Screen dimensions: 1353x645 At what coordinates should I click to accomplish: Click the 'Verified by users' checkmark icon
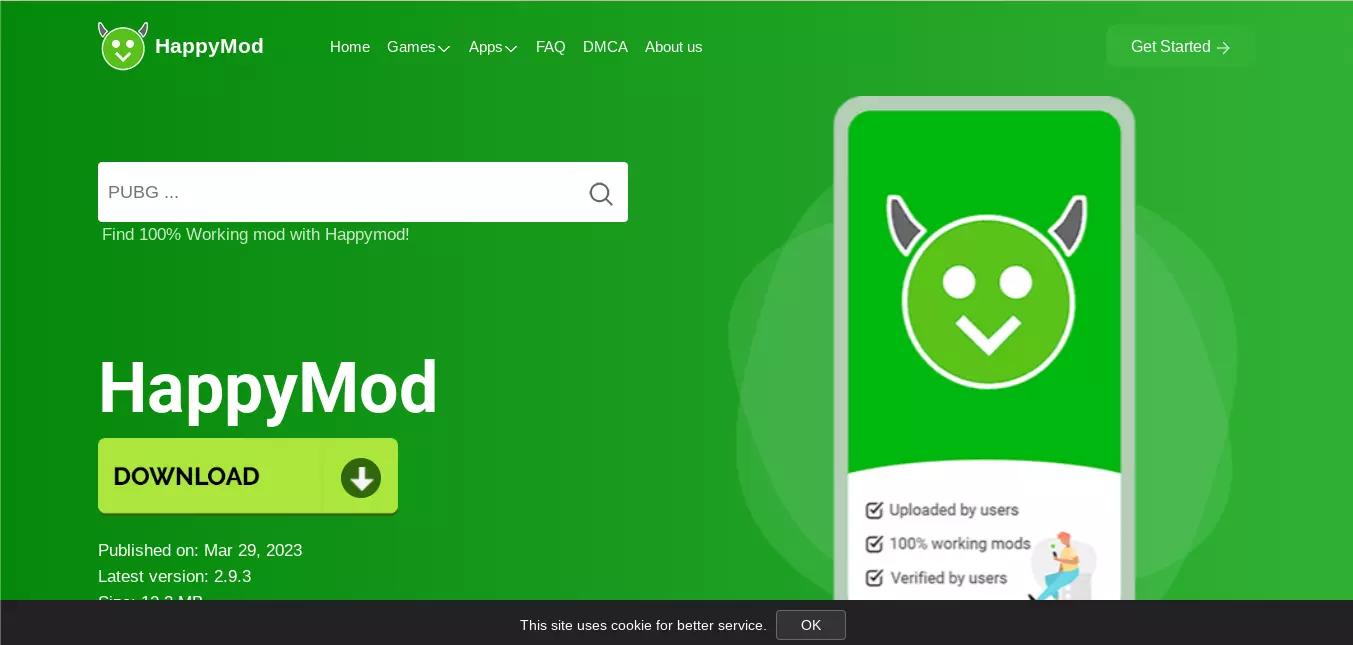point(874,578)
